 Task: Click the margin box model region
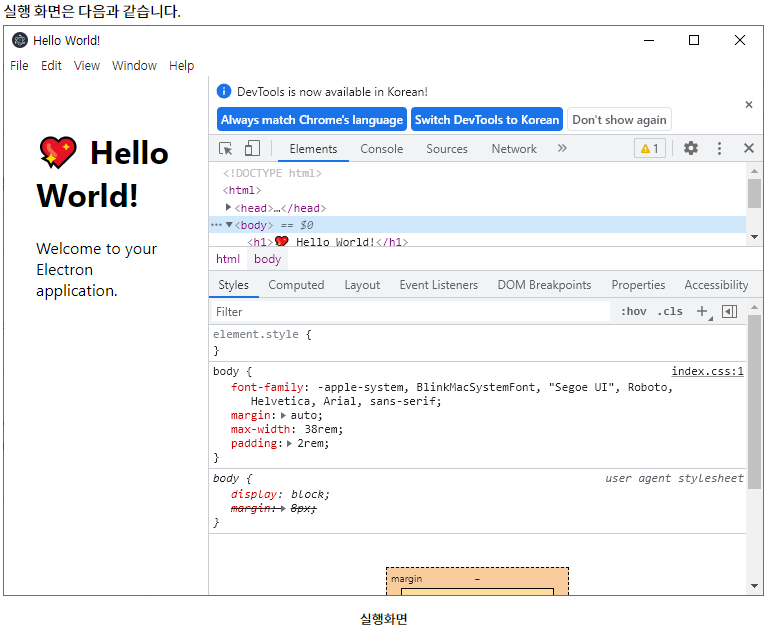click(x=477, y=579)
